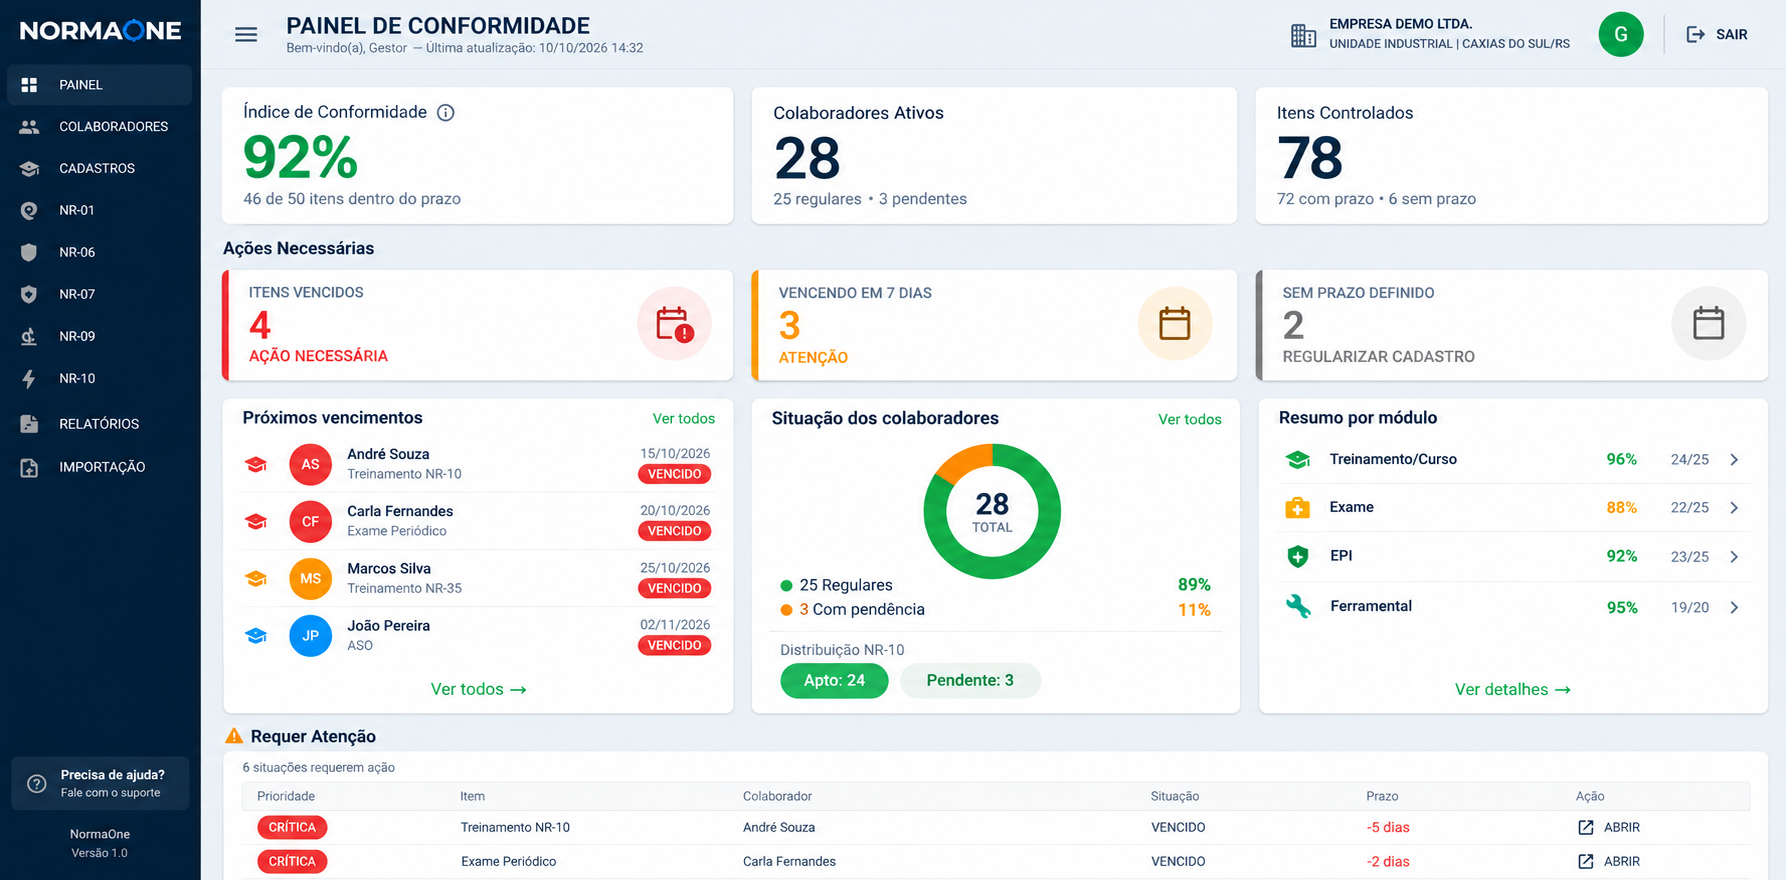Click the JP avatar for João Pereira

click(x=310, y=635)
